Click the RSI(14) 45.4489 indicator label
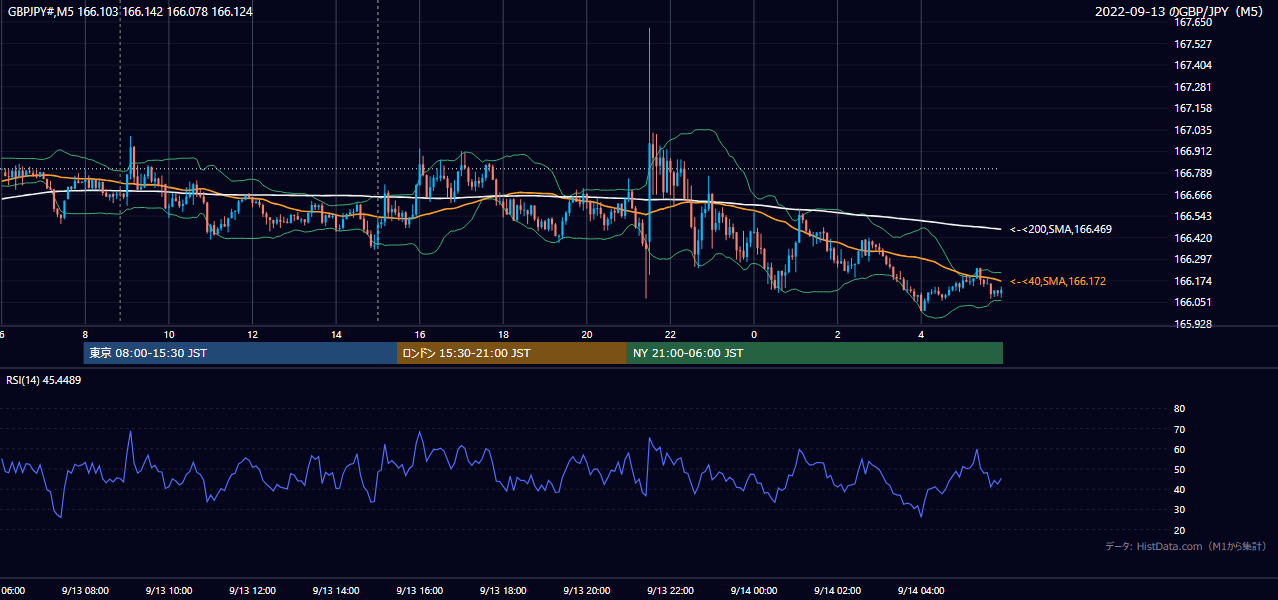1278x600 pixels. pyautogui.click(x=44, y=380)
